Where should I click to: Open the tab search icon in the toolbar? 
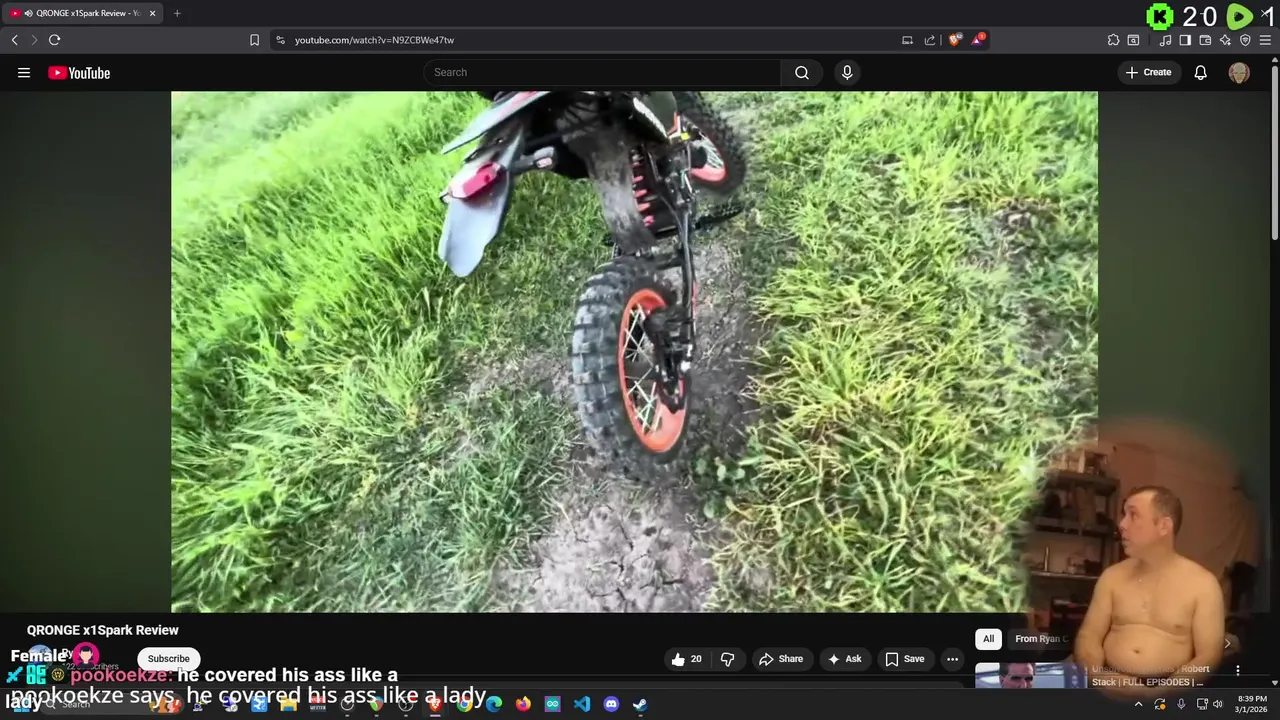click(x=1133, y=40)
